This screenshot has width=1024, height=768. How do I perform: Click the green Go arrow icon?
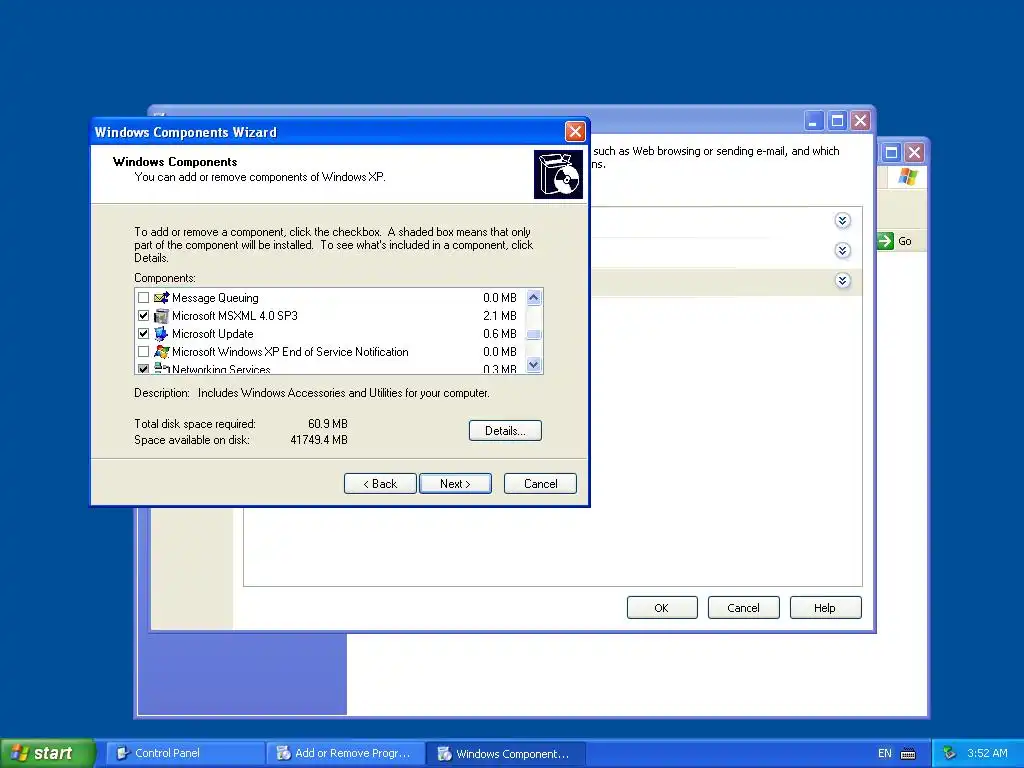point(885,241)
